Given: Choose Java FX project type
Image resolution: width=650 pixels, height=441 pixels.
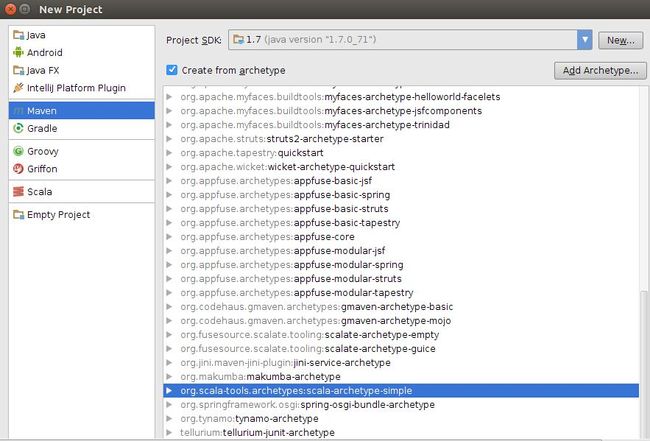Looking at the screenshot, I should point(82,70).
